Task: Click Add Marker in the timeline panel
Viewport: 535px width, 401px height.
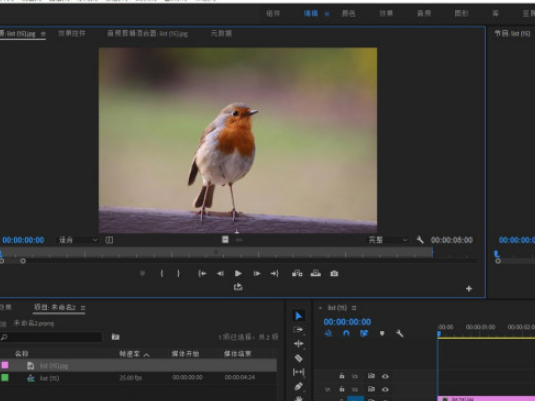Action: click(382, 333)
